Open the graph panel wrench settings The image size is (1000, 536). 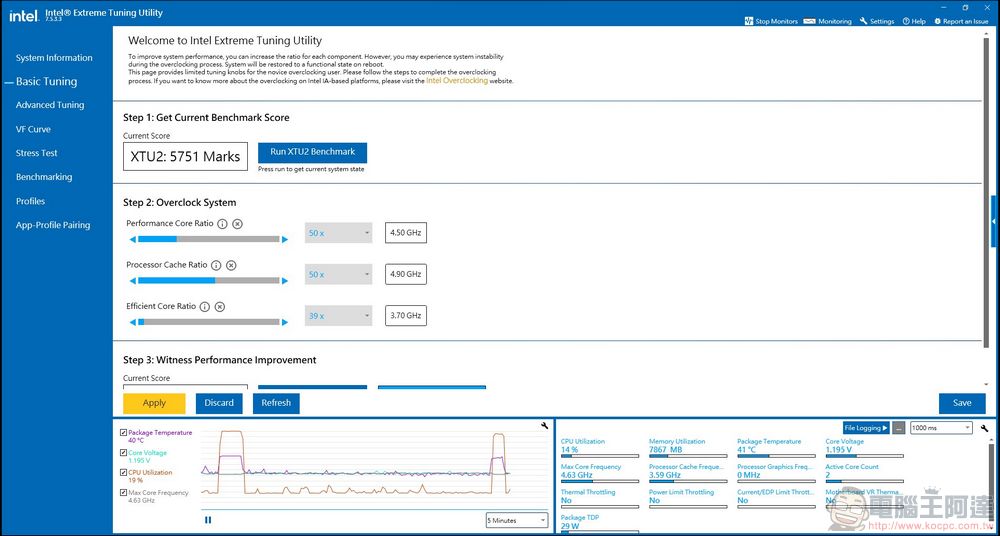pyautogui.click(x=544, y=426)
